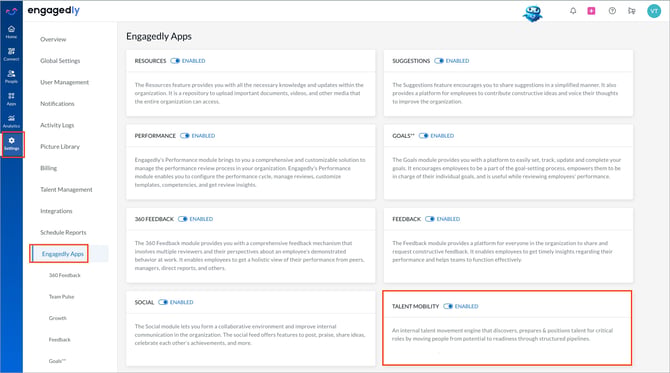Open the People sidebar icon
Image resolution: width=670 pixels, height=373 pixels.
(11, 76)
